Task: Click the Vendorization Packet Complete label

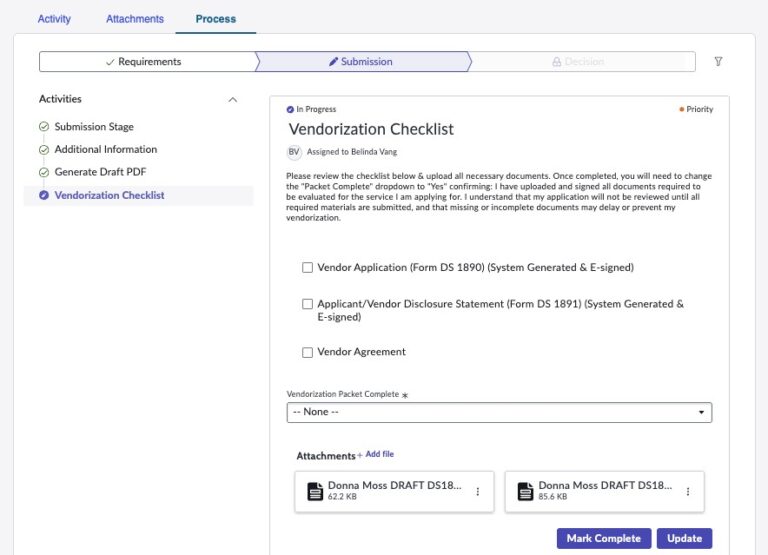Action: point(343,394)
